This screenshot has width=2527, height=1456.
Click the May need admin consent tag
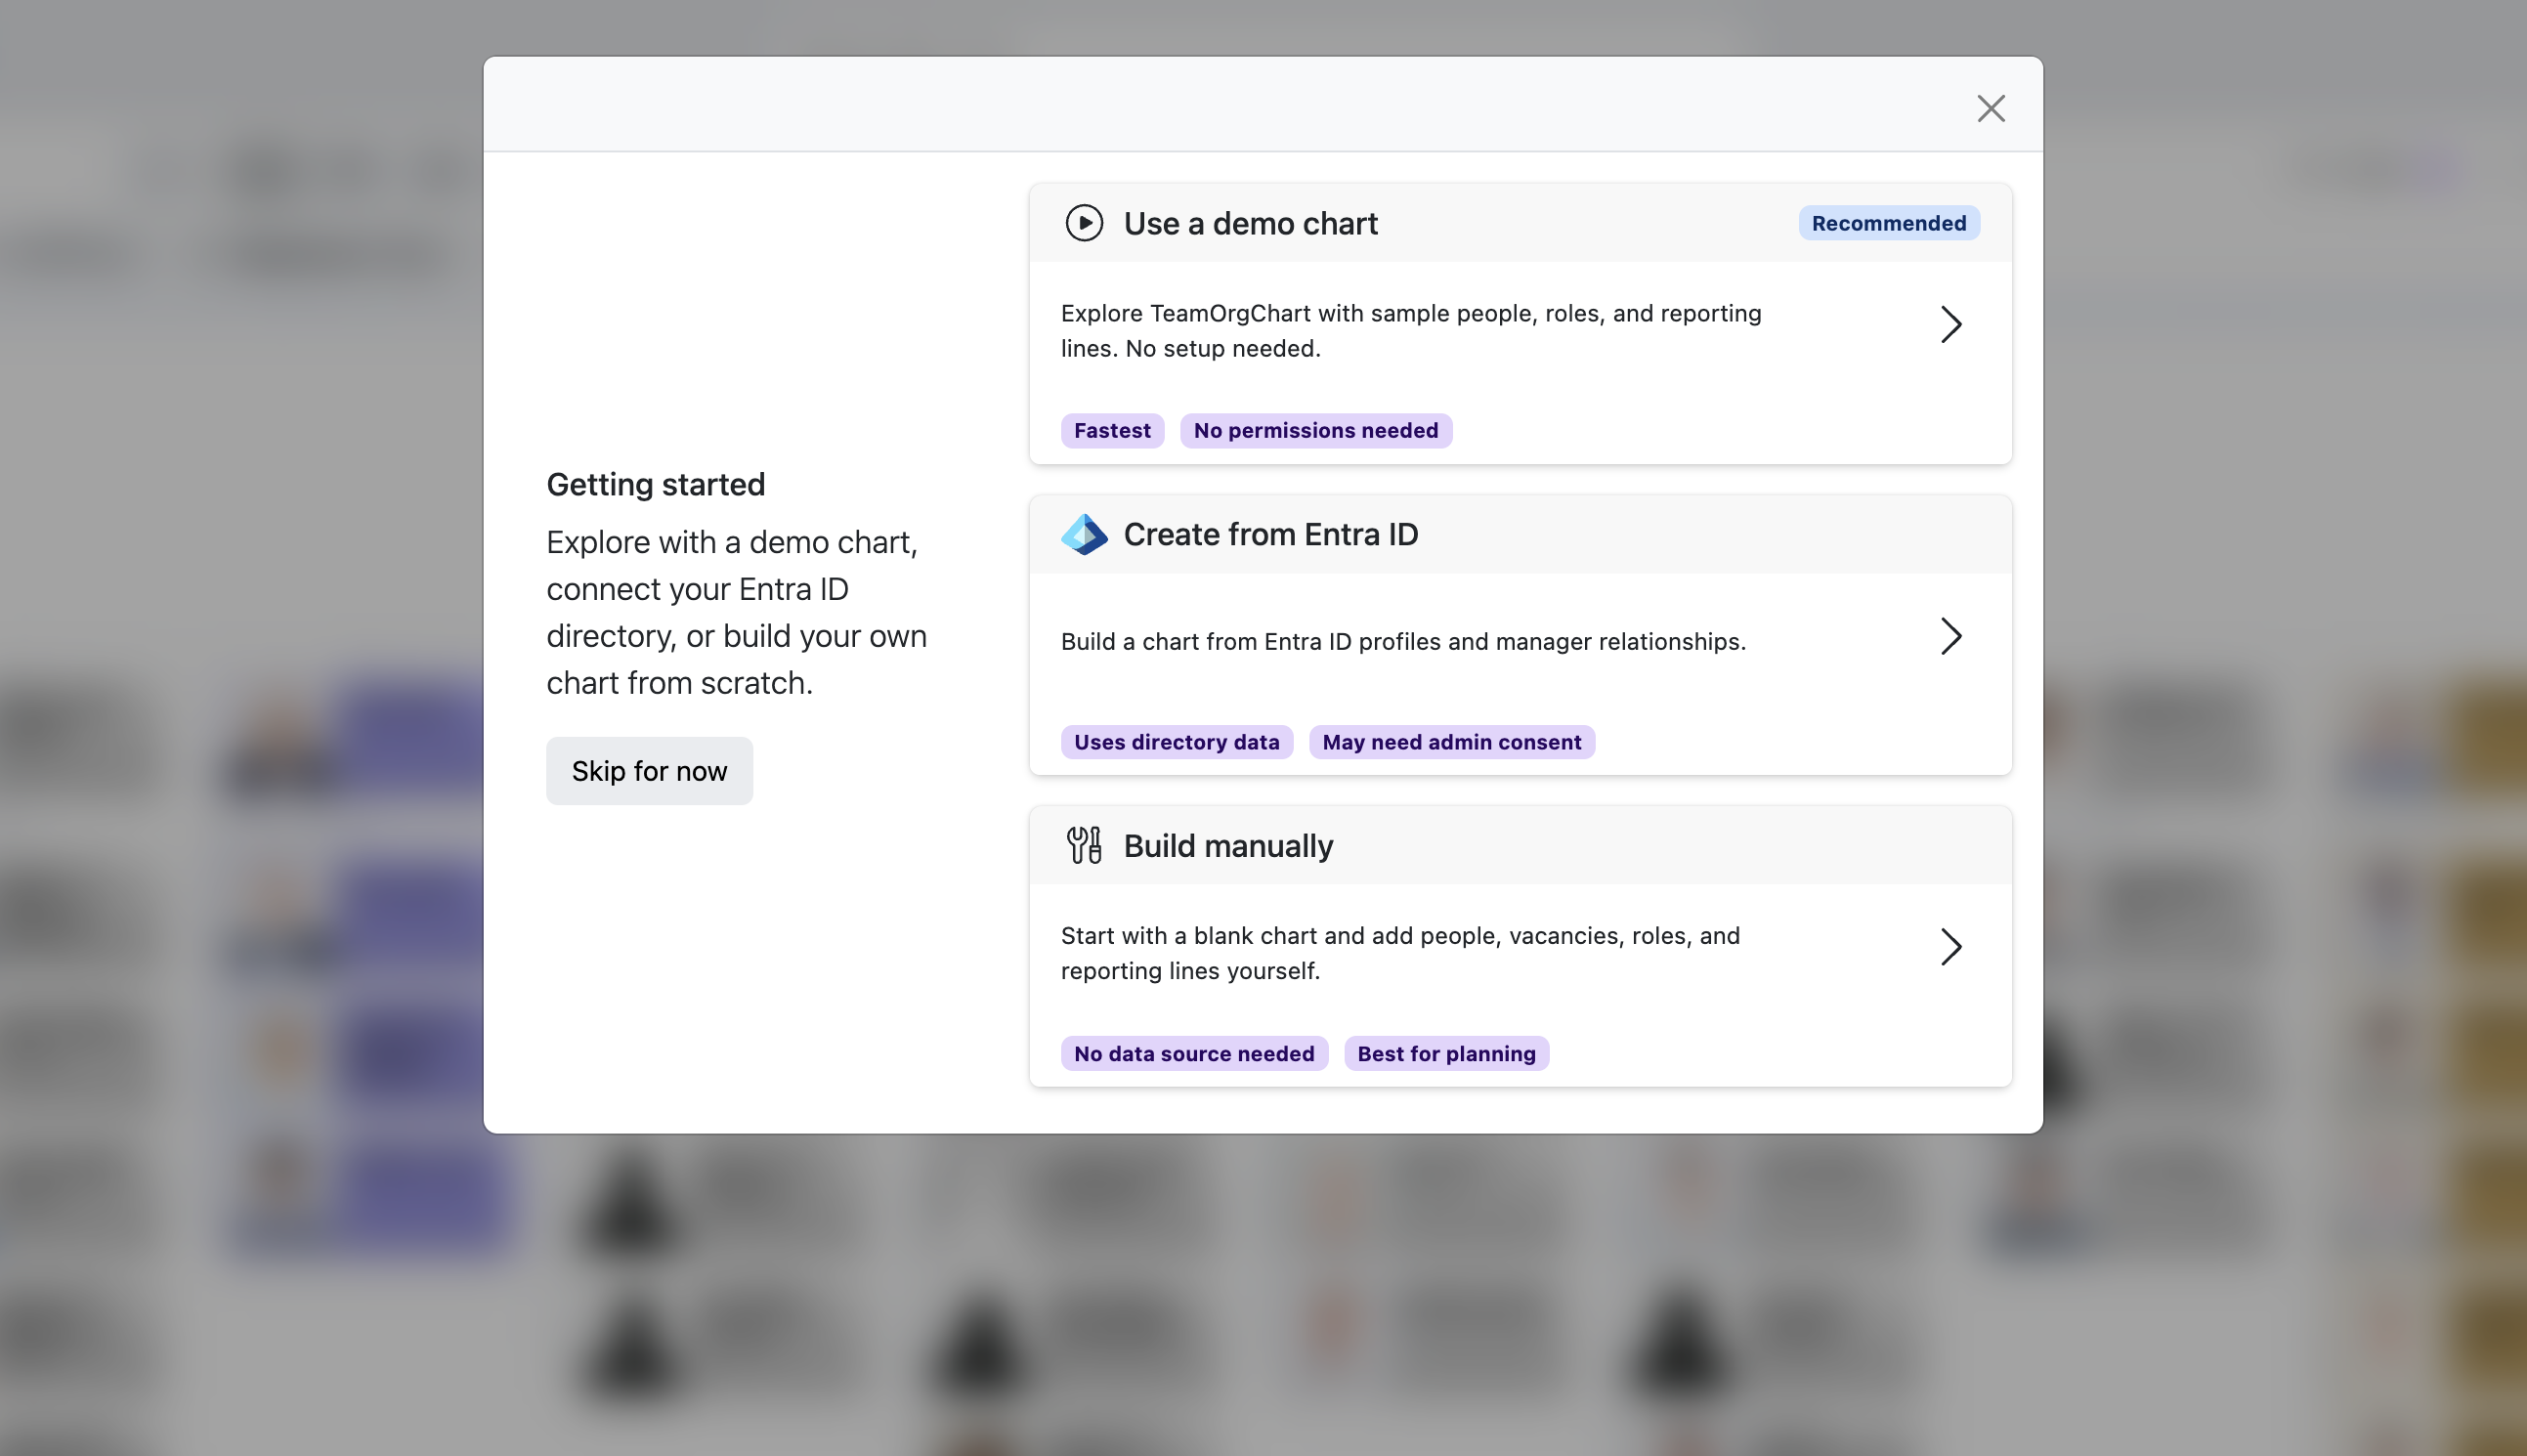click(1451, 742)
